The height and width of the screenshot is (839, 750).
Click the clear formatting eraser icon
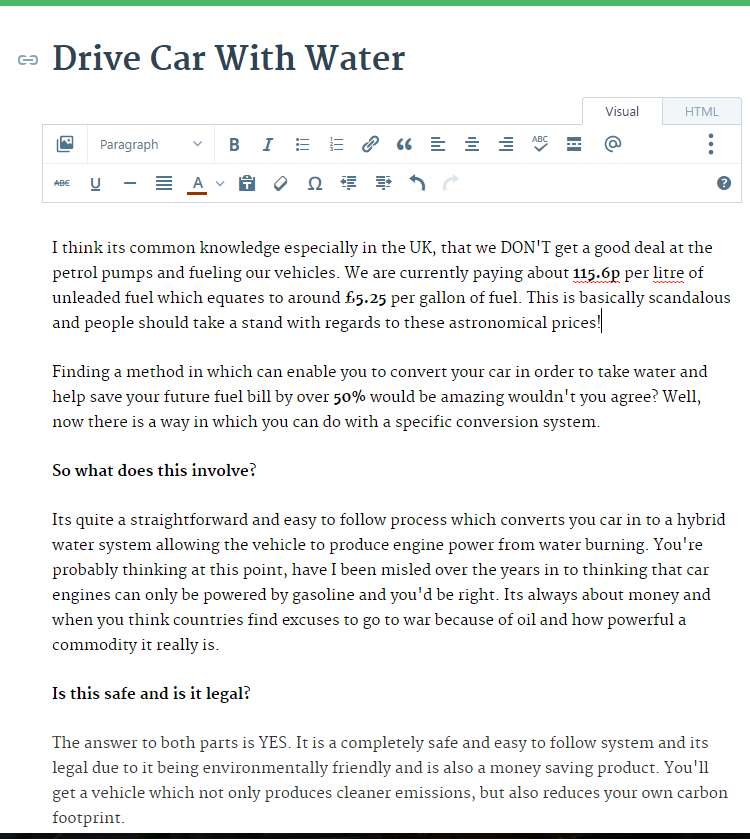click(x=281, y=183)
